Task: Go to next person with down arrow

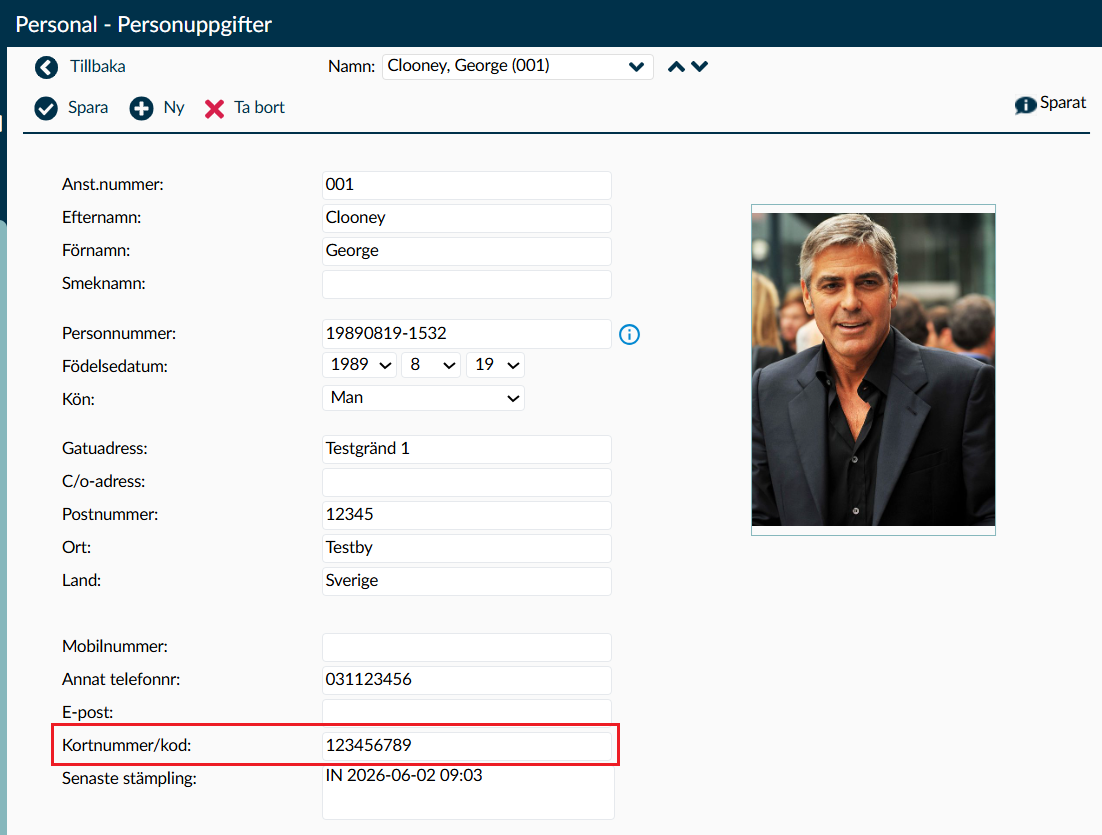Action: coord(699,66)
